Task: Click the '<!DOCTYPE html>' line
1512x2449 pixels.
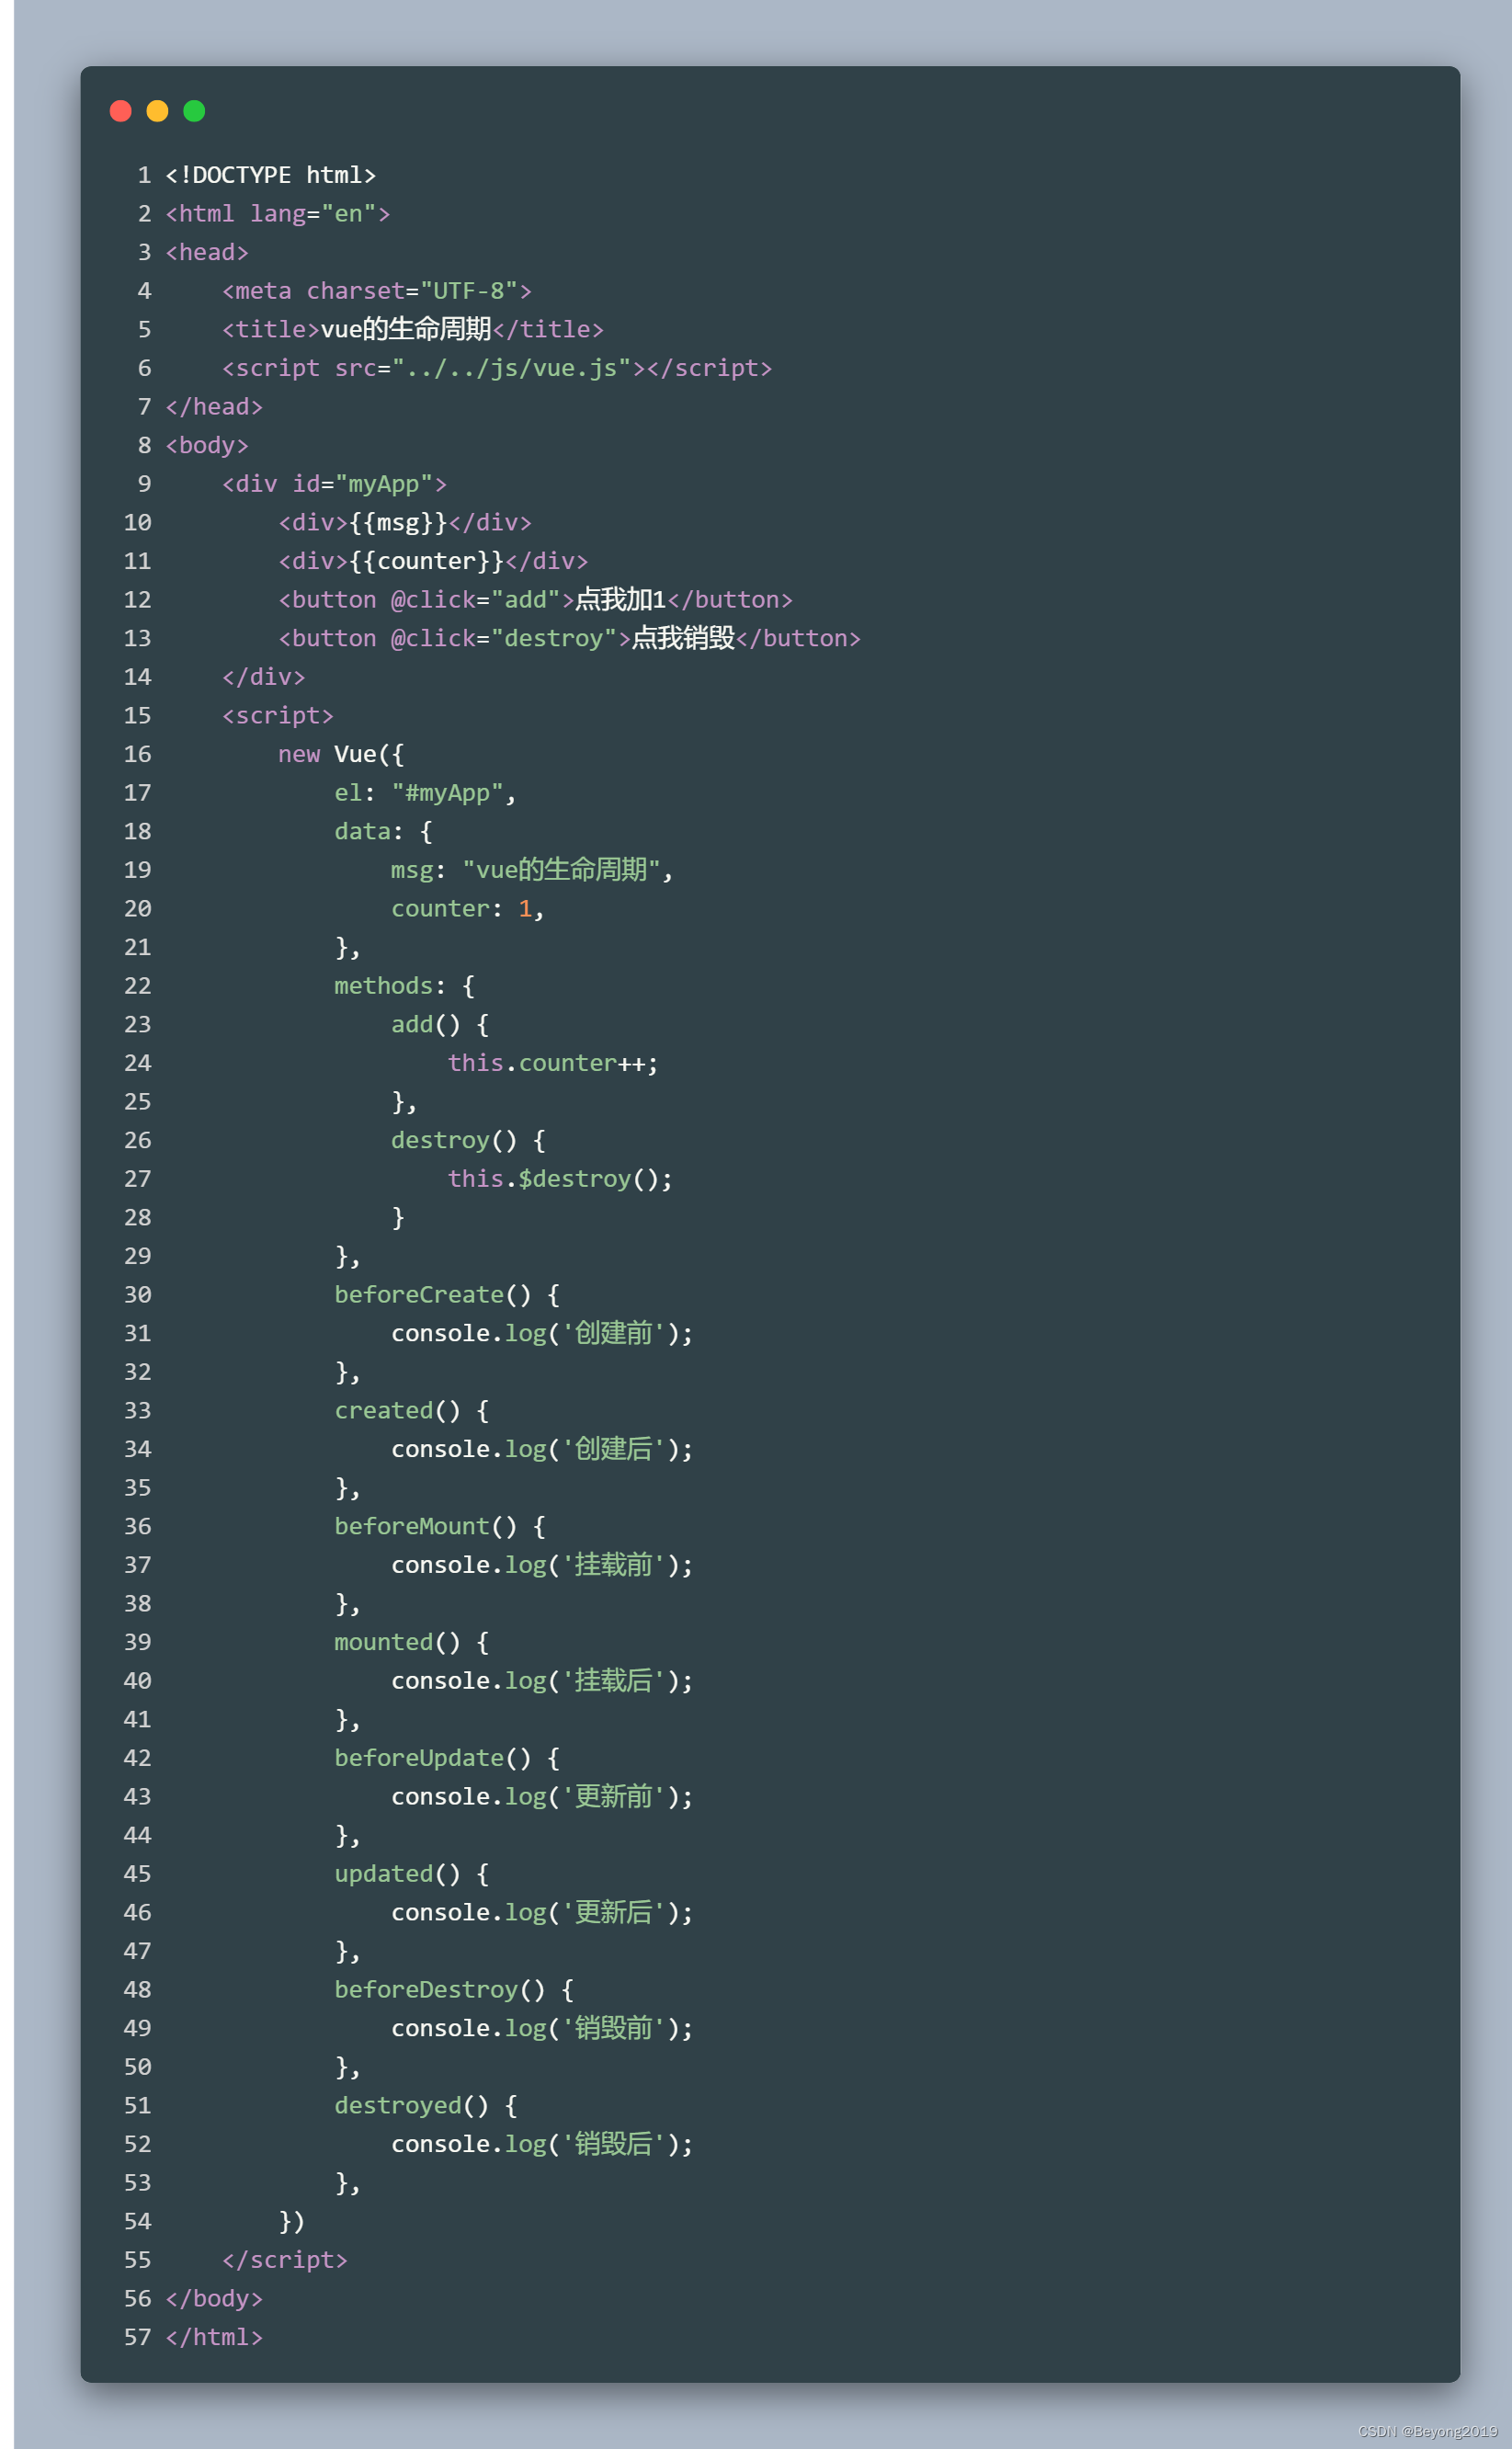Action: point(271,175)
